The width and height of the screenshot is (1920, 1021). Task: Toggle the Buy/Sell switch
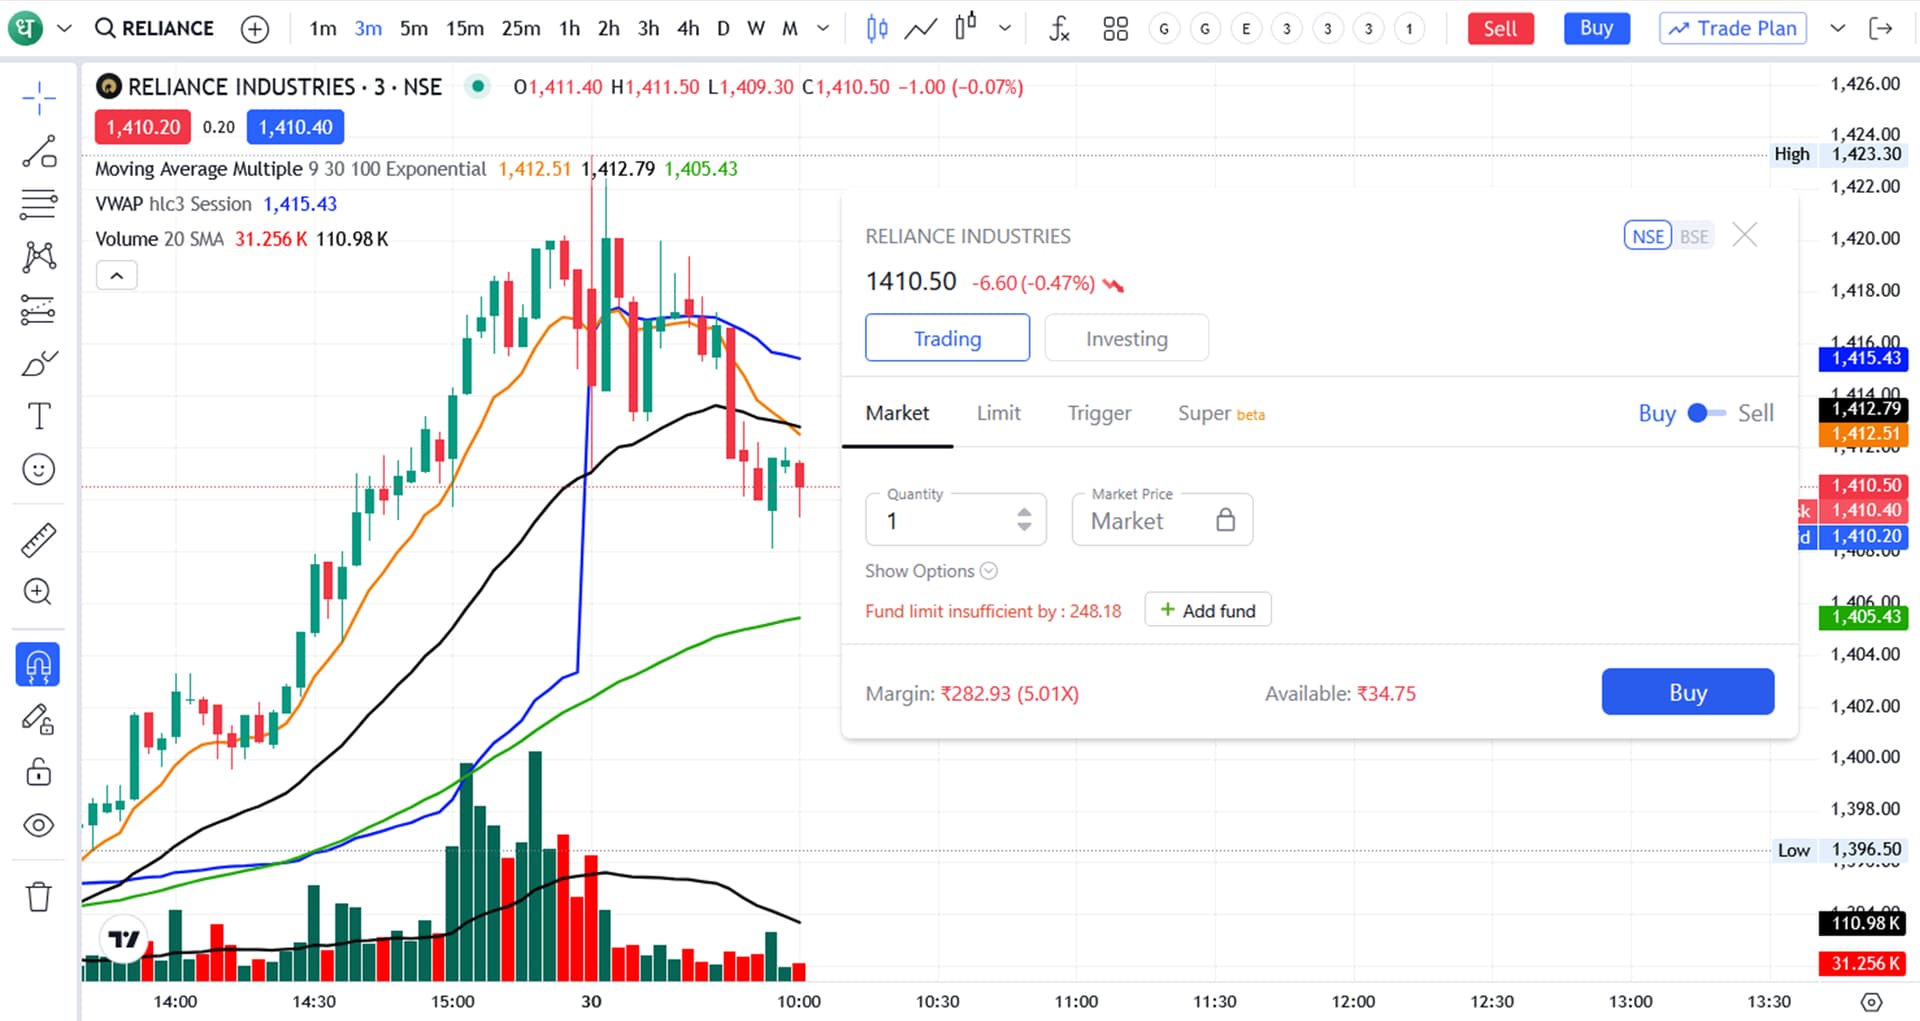[1705, 413]
